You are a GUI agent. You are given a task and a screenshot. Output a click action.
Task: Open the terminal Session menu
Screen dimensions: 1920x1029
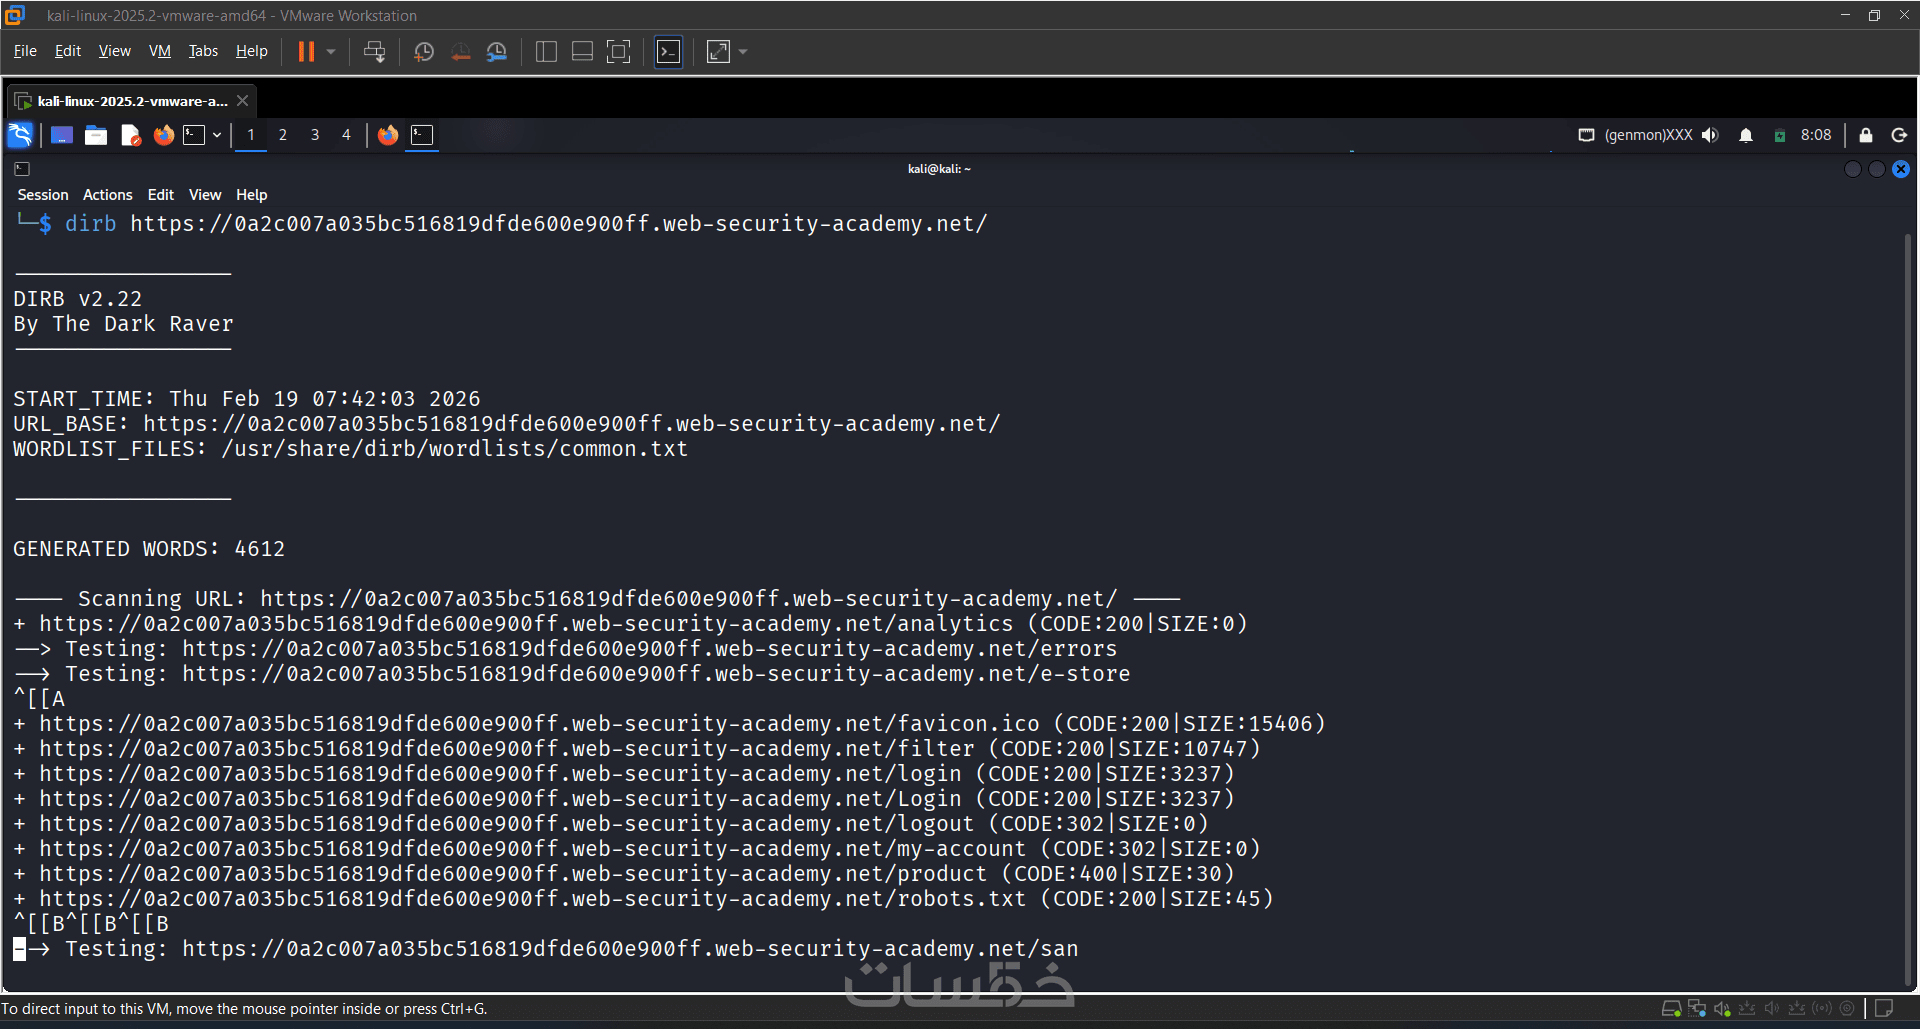[x=43, y=195]
